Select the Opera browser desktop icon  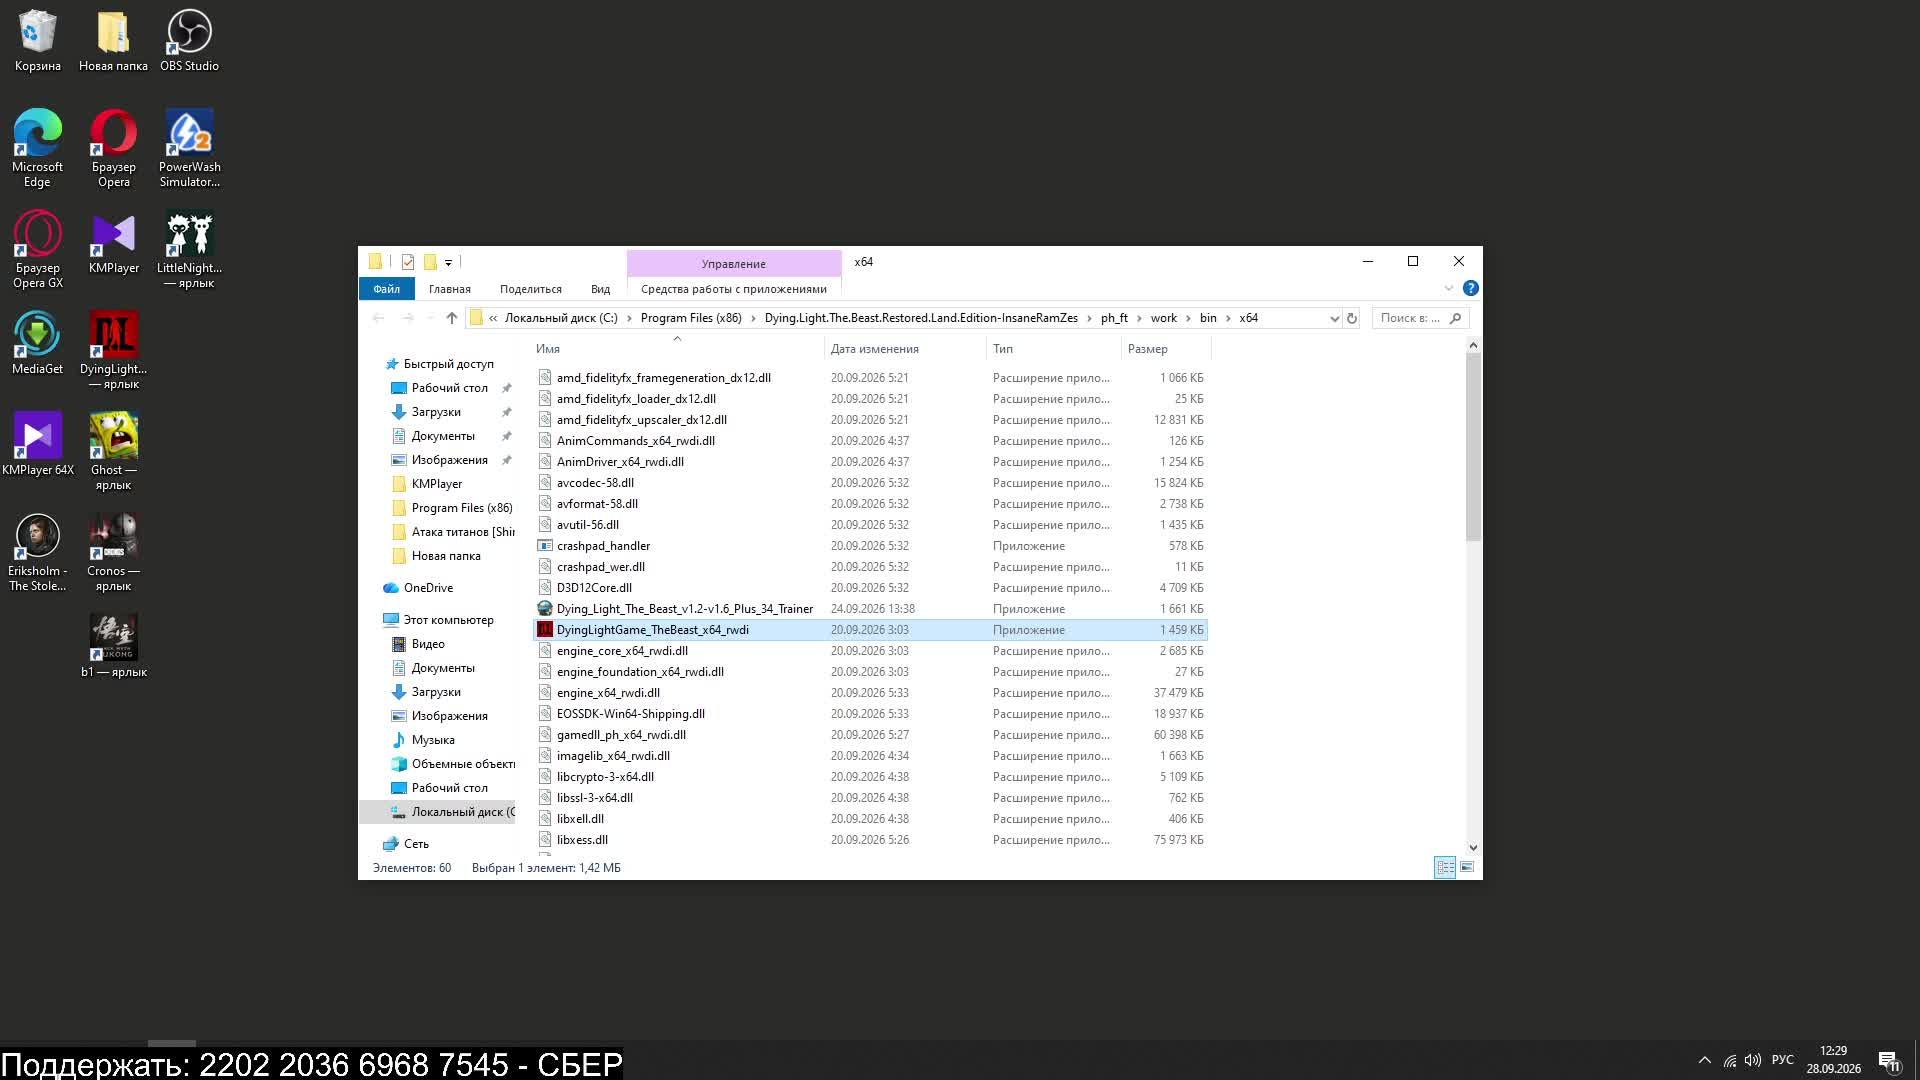pos(113,148)
